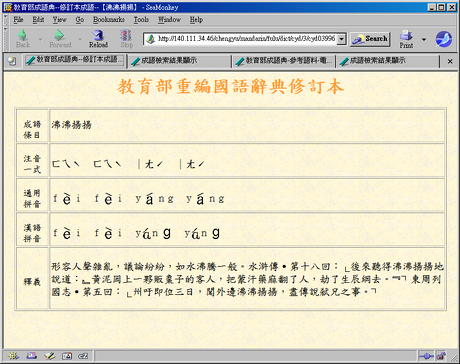The image size is (460, 364).
Task: Open the Edit menu
Action: [38, 20]
